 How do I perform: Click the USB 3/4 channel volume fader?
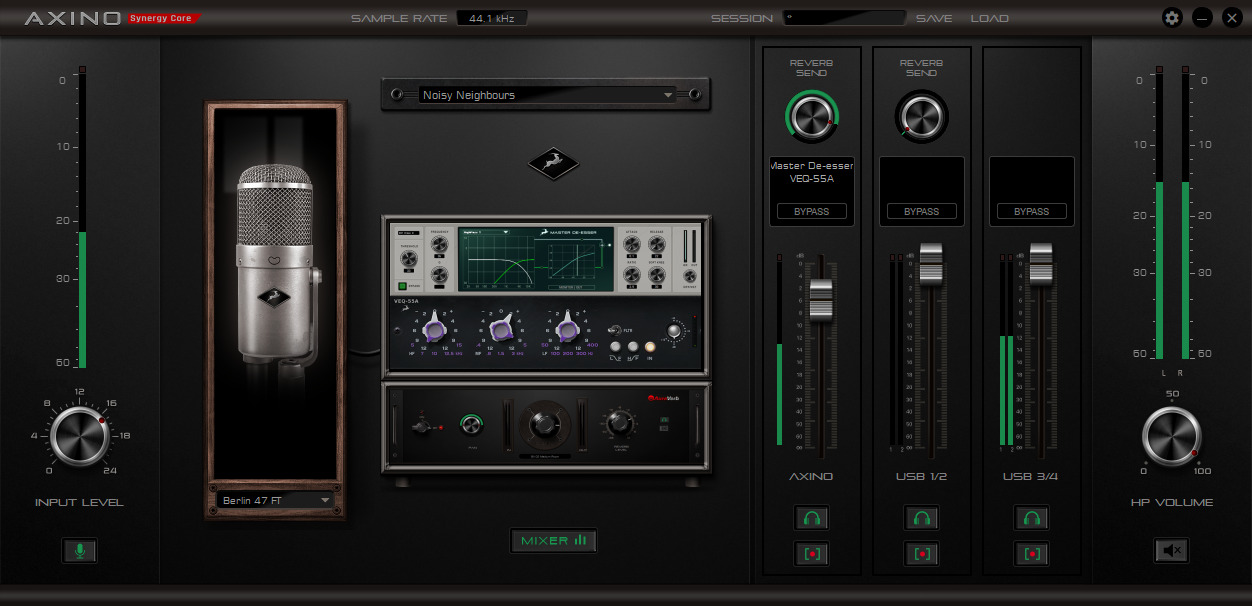(1041, 264)
